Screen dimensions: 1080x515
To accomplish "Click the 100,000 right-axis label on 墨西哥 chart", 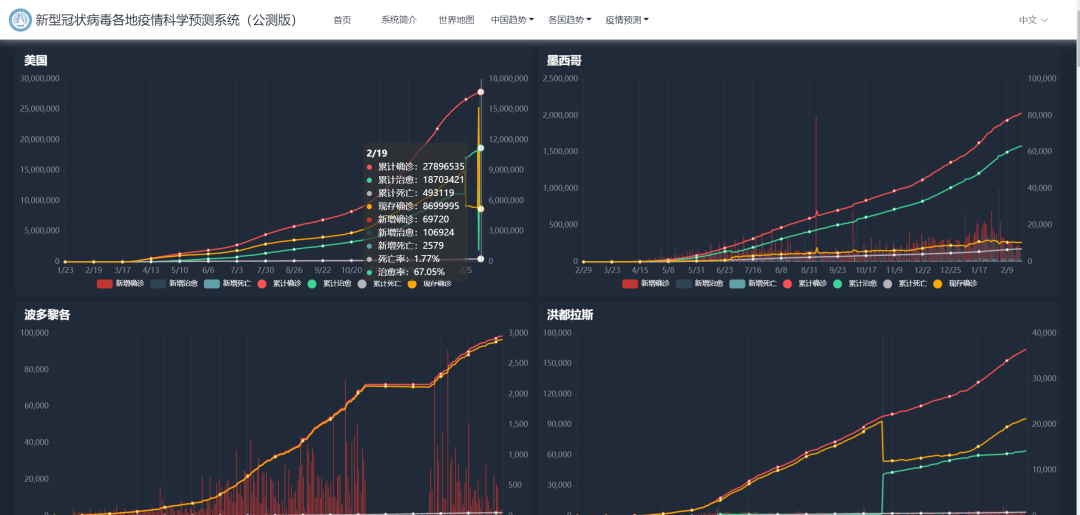I will pos(1041,78).
